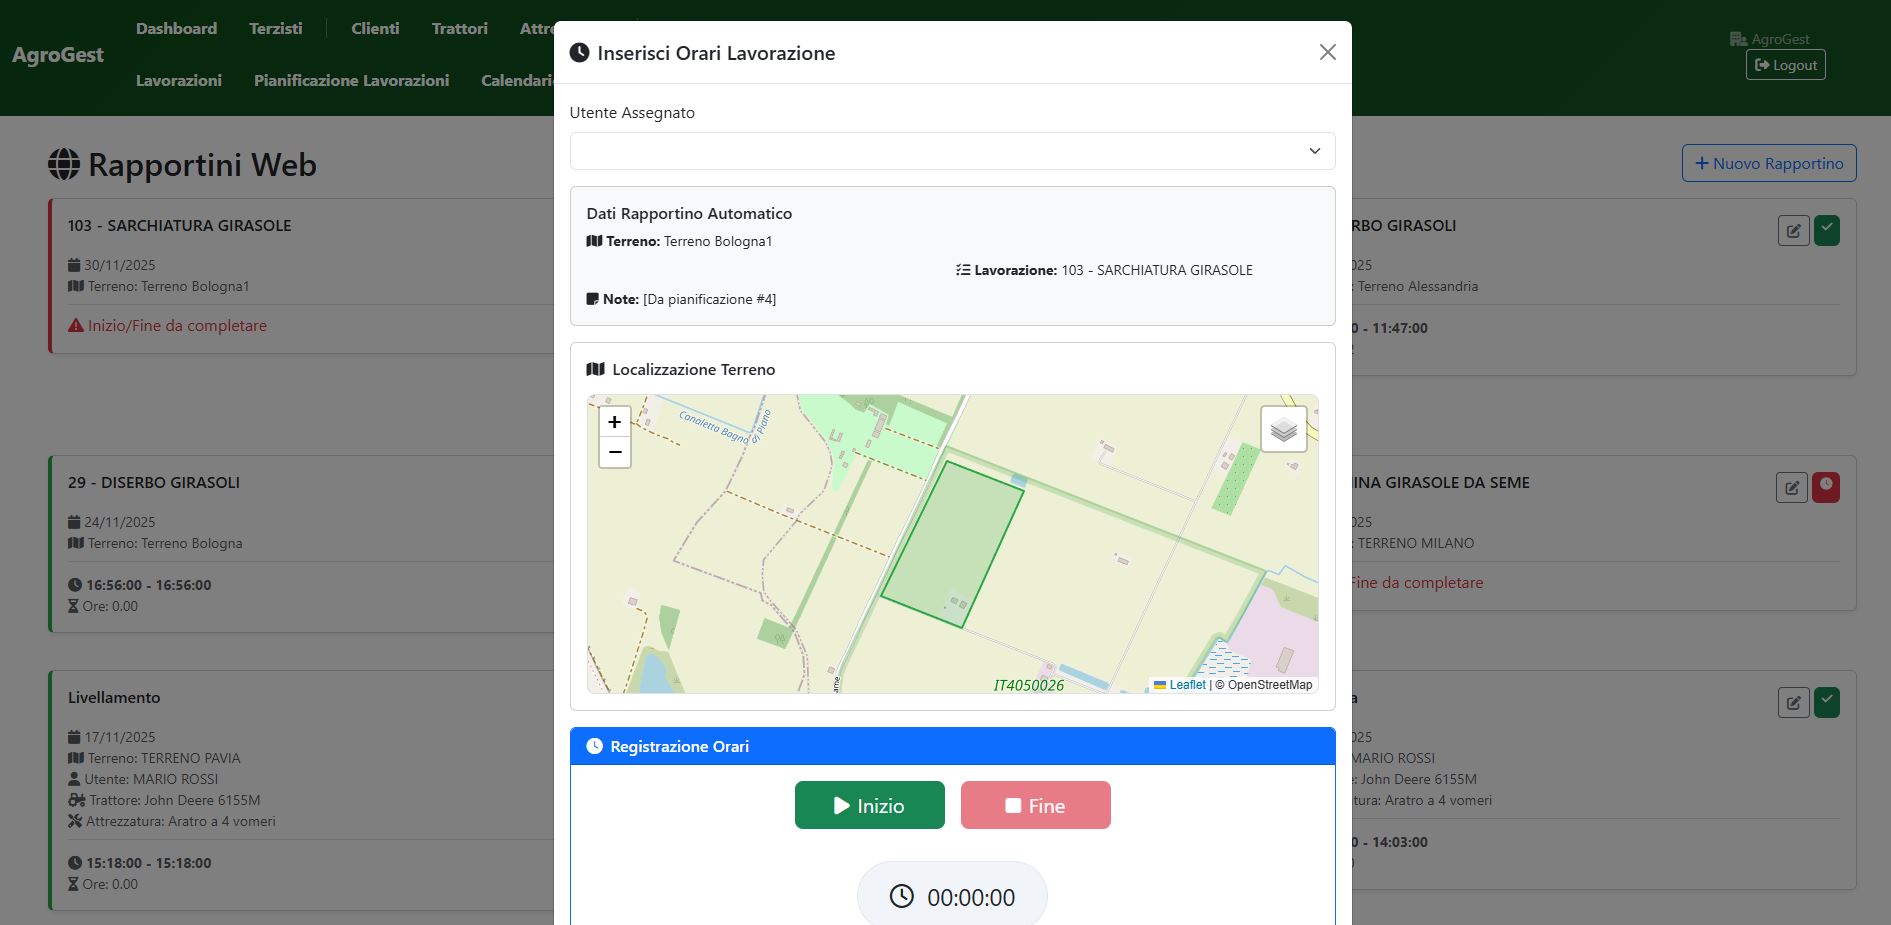Go to the Dashboard menu item

pos(176,28)
